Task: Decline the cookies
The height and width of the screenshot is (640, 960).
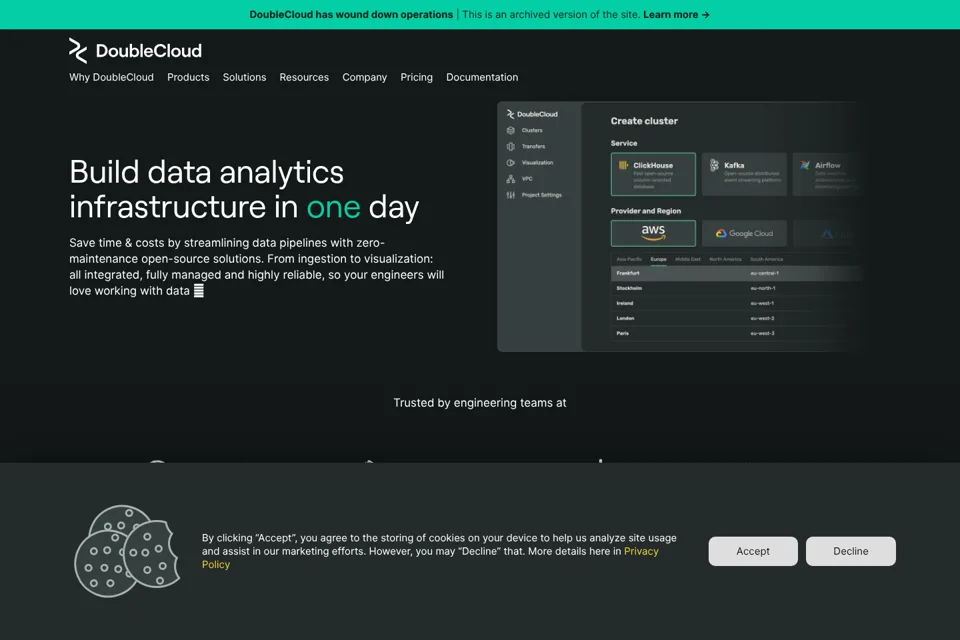Action: tap(850, 551)
